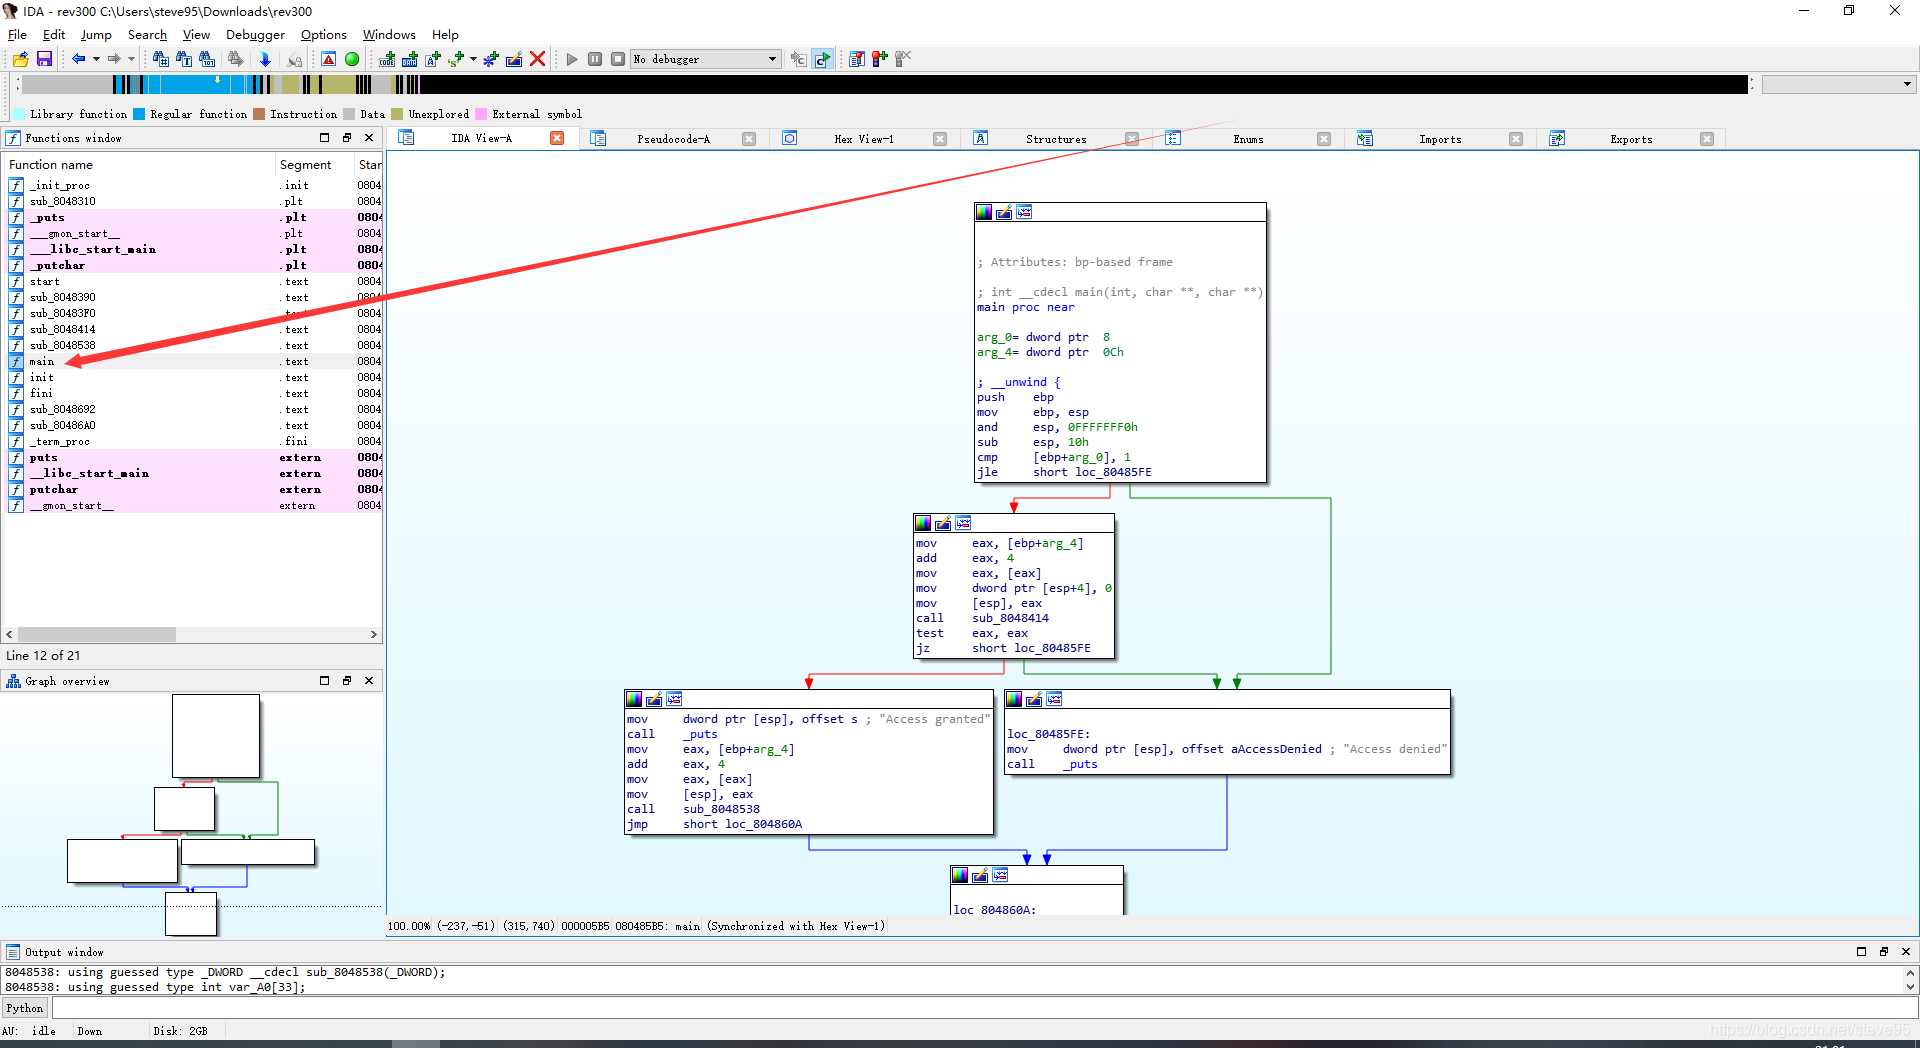Open the File menu
This screenshot has height=1048, width=1920.
point(18,35)
